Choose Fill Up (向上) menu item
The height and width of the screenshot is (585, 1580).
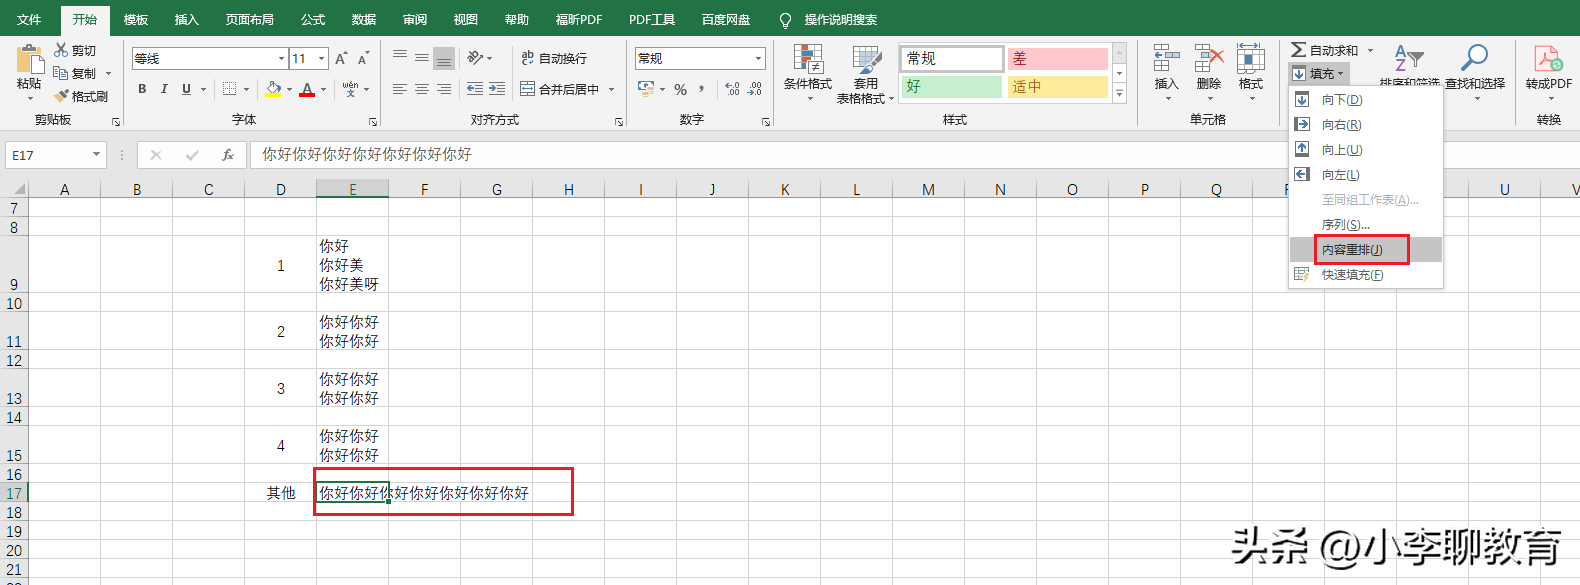coord(1365,150)
